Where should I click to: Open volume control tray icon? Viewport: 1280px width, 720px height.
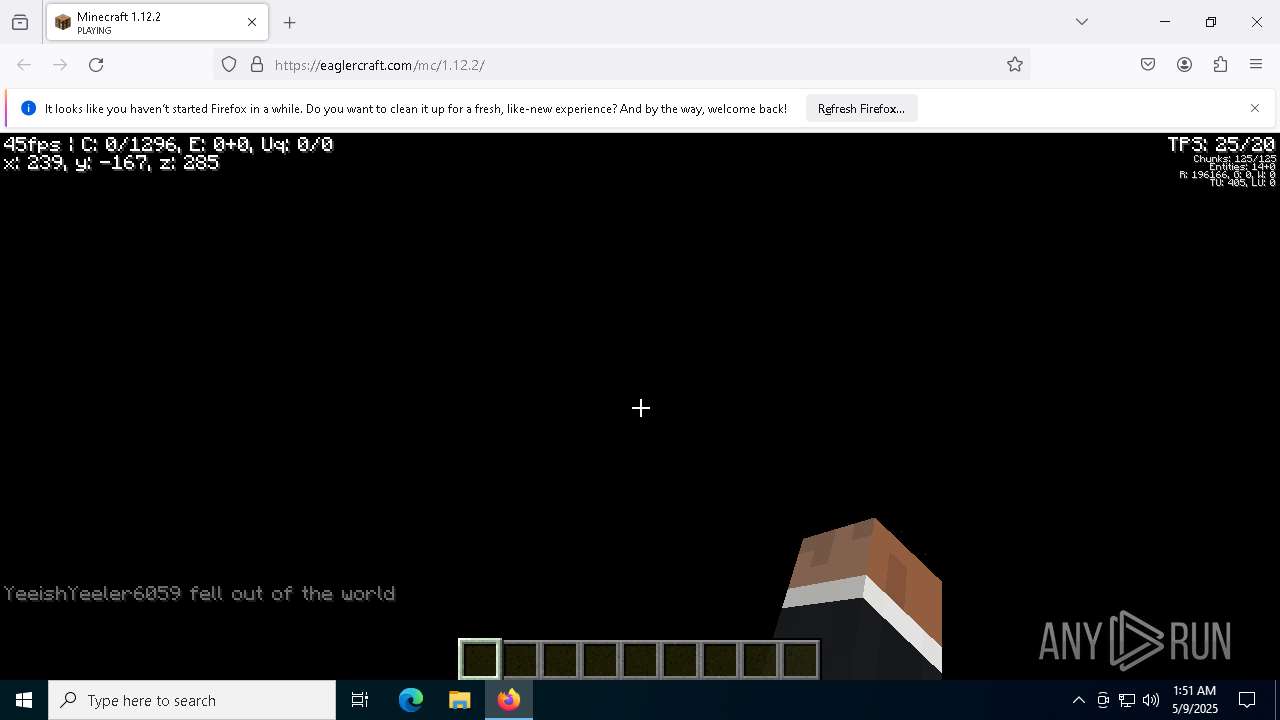coord(1151,700)
